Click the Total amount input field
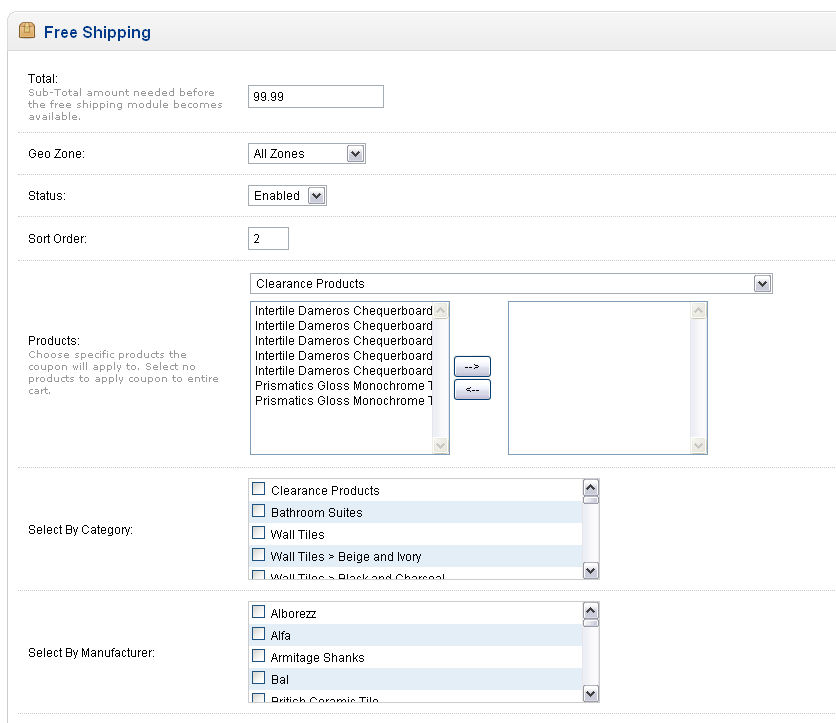836x723 pixels. click(x=316, y=97)
